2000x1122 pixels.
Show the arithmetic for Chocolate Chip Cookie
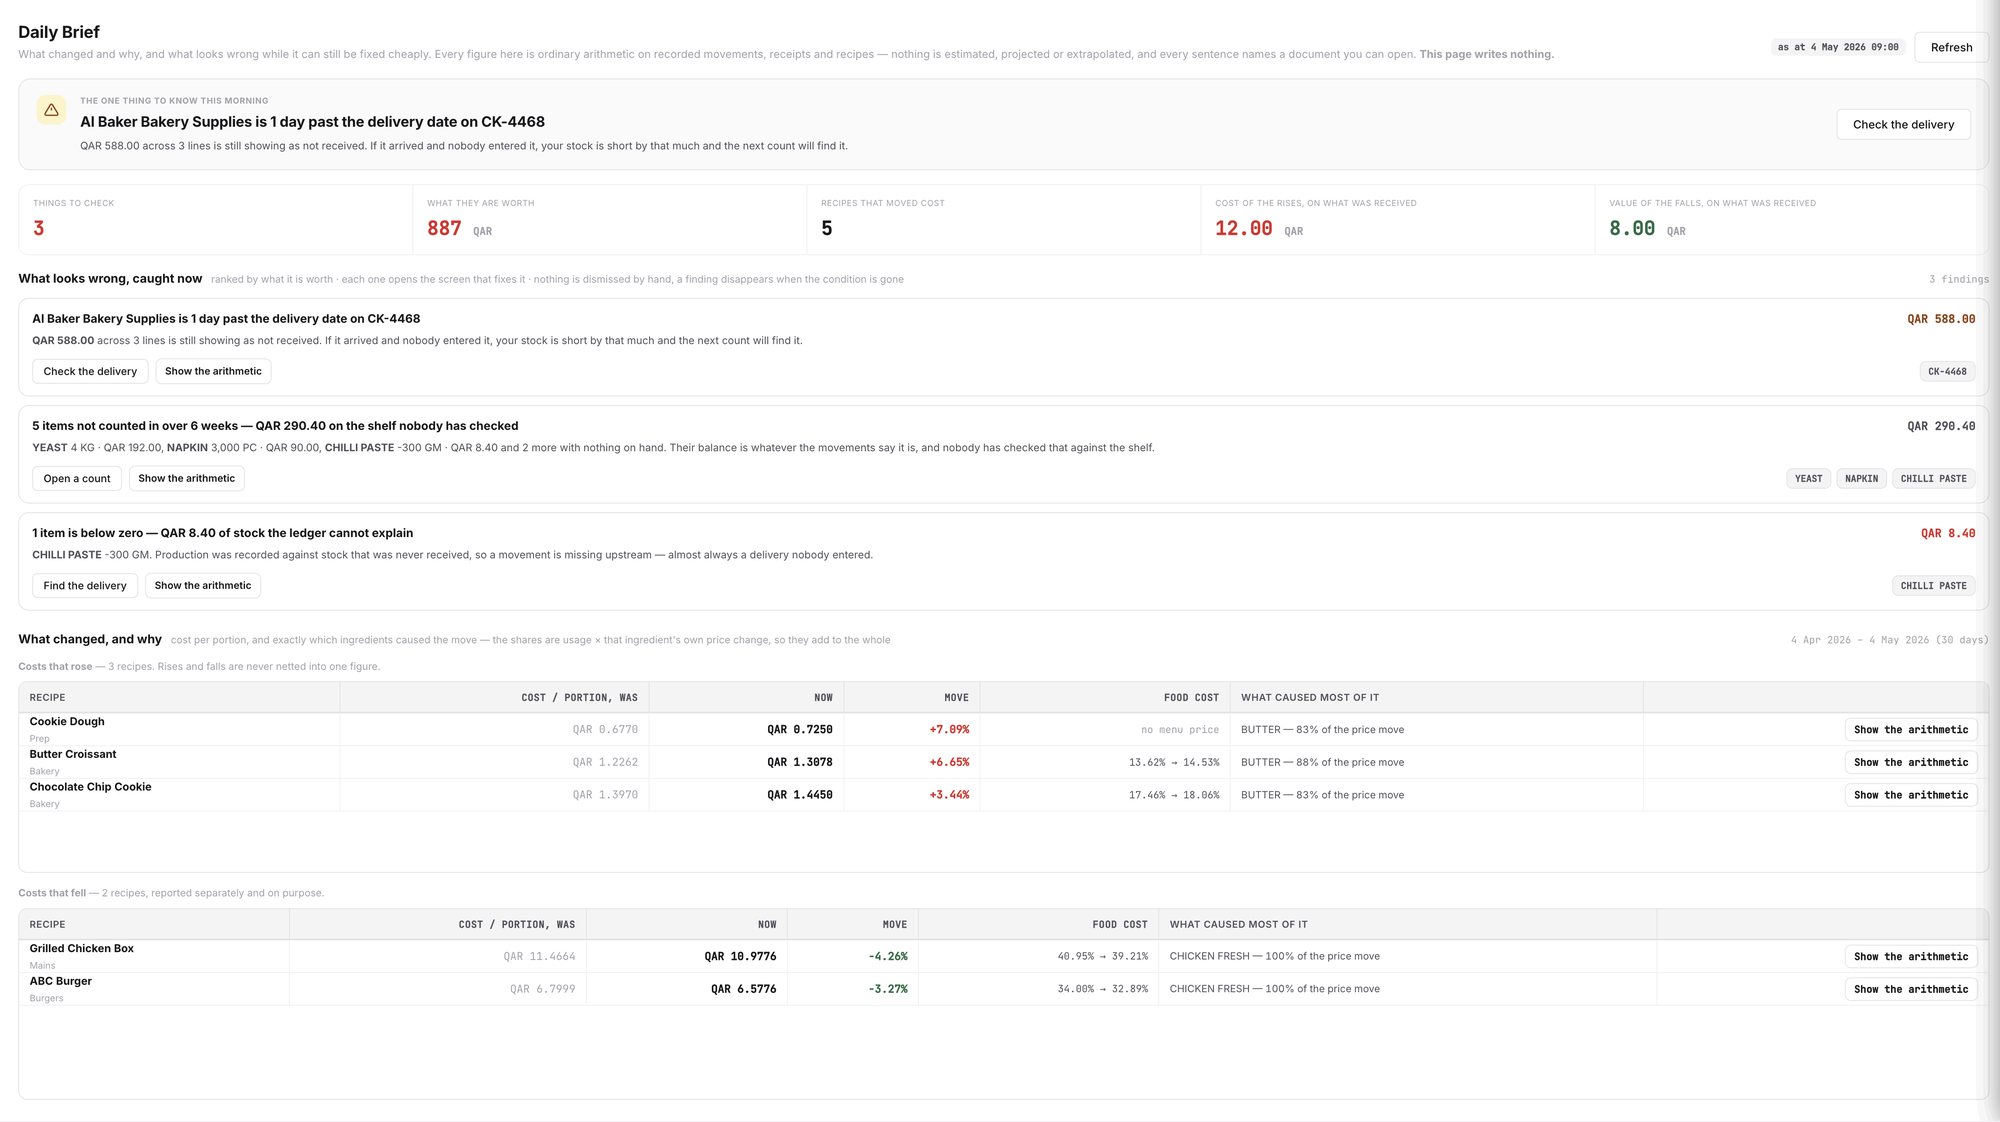click(x=1910, y=795)
